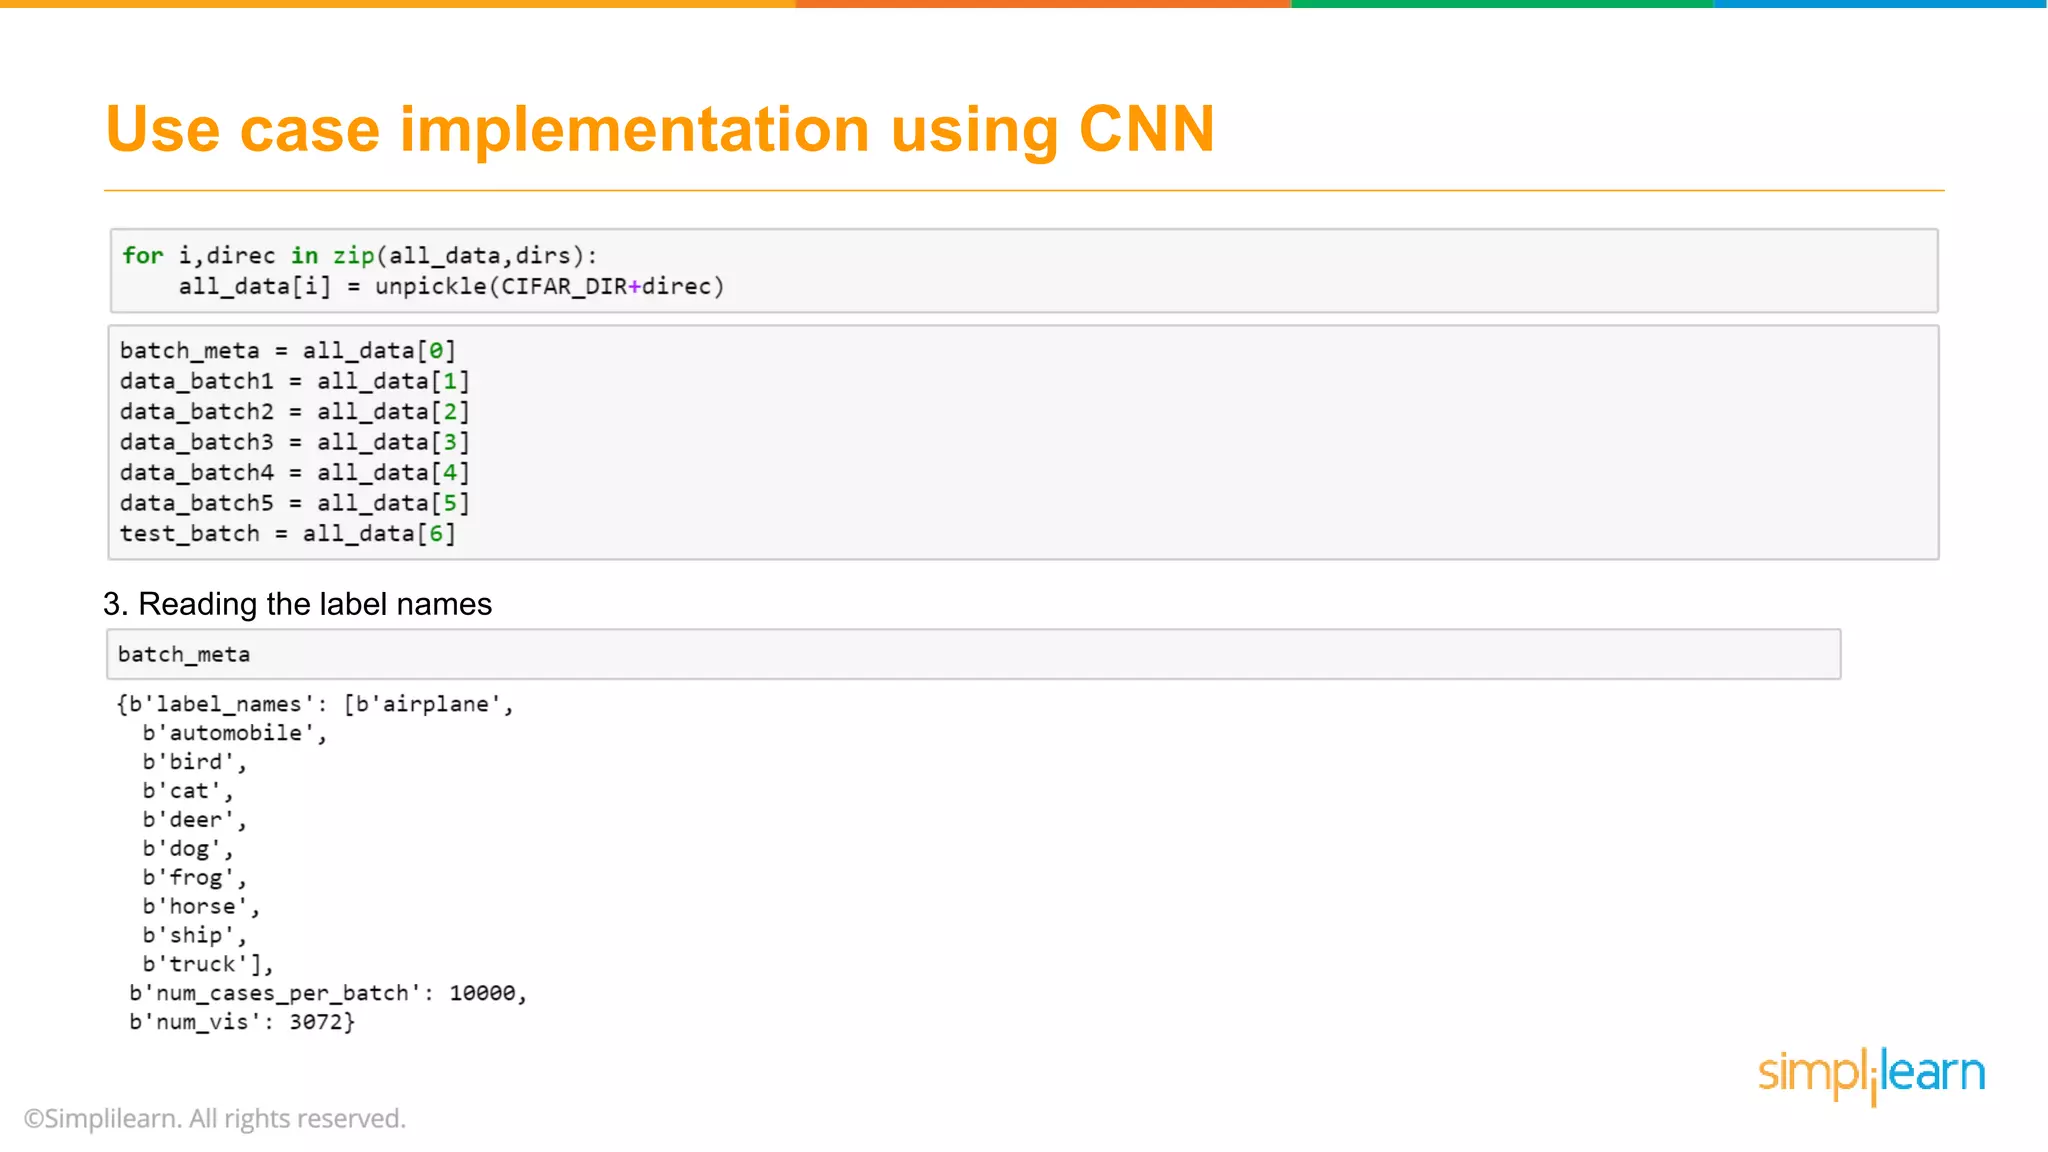2048x1152 pixels.
Task: Click the 'data_batch5 = all_data[5]' line
Action: 295,504
